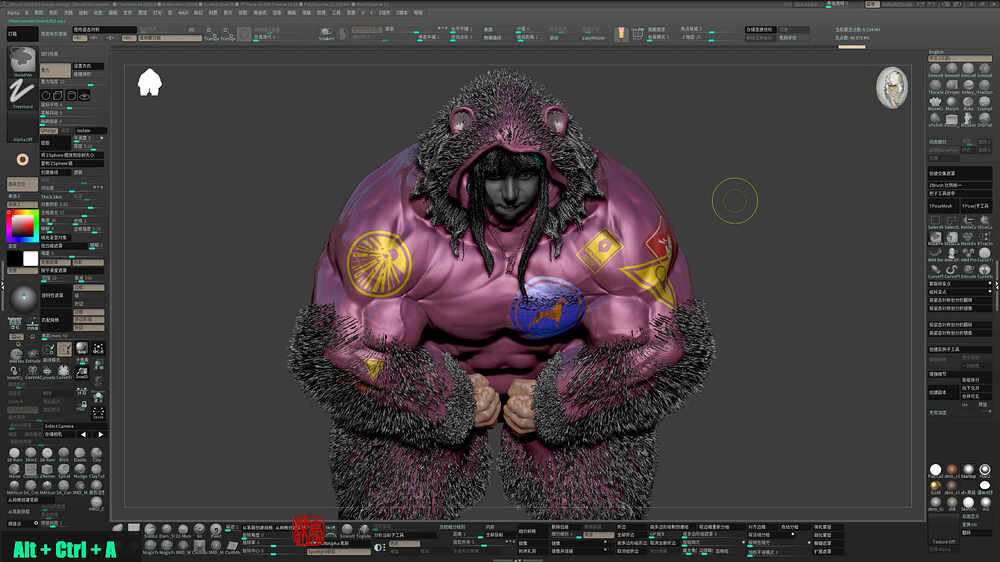Select the first circular stroke option icon
The image size is (1000, 562).
[x=46, y=95]
